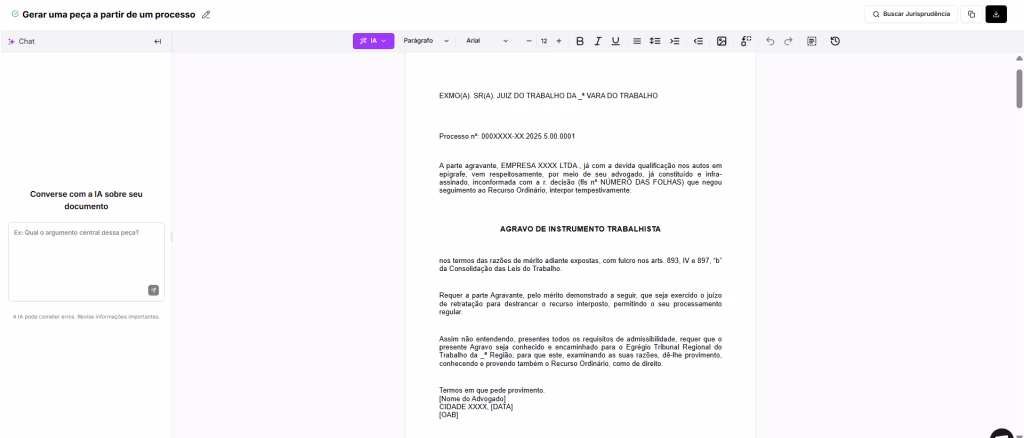The width and height of the screenshot is (1024, 438).
Task: Open document version history
Action: point(835,41)
